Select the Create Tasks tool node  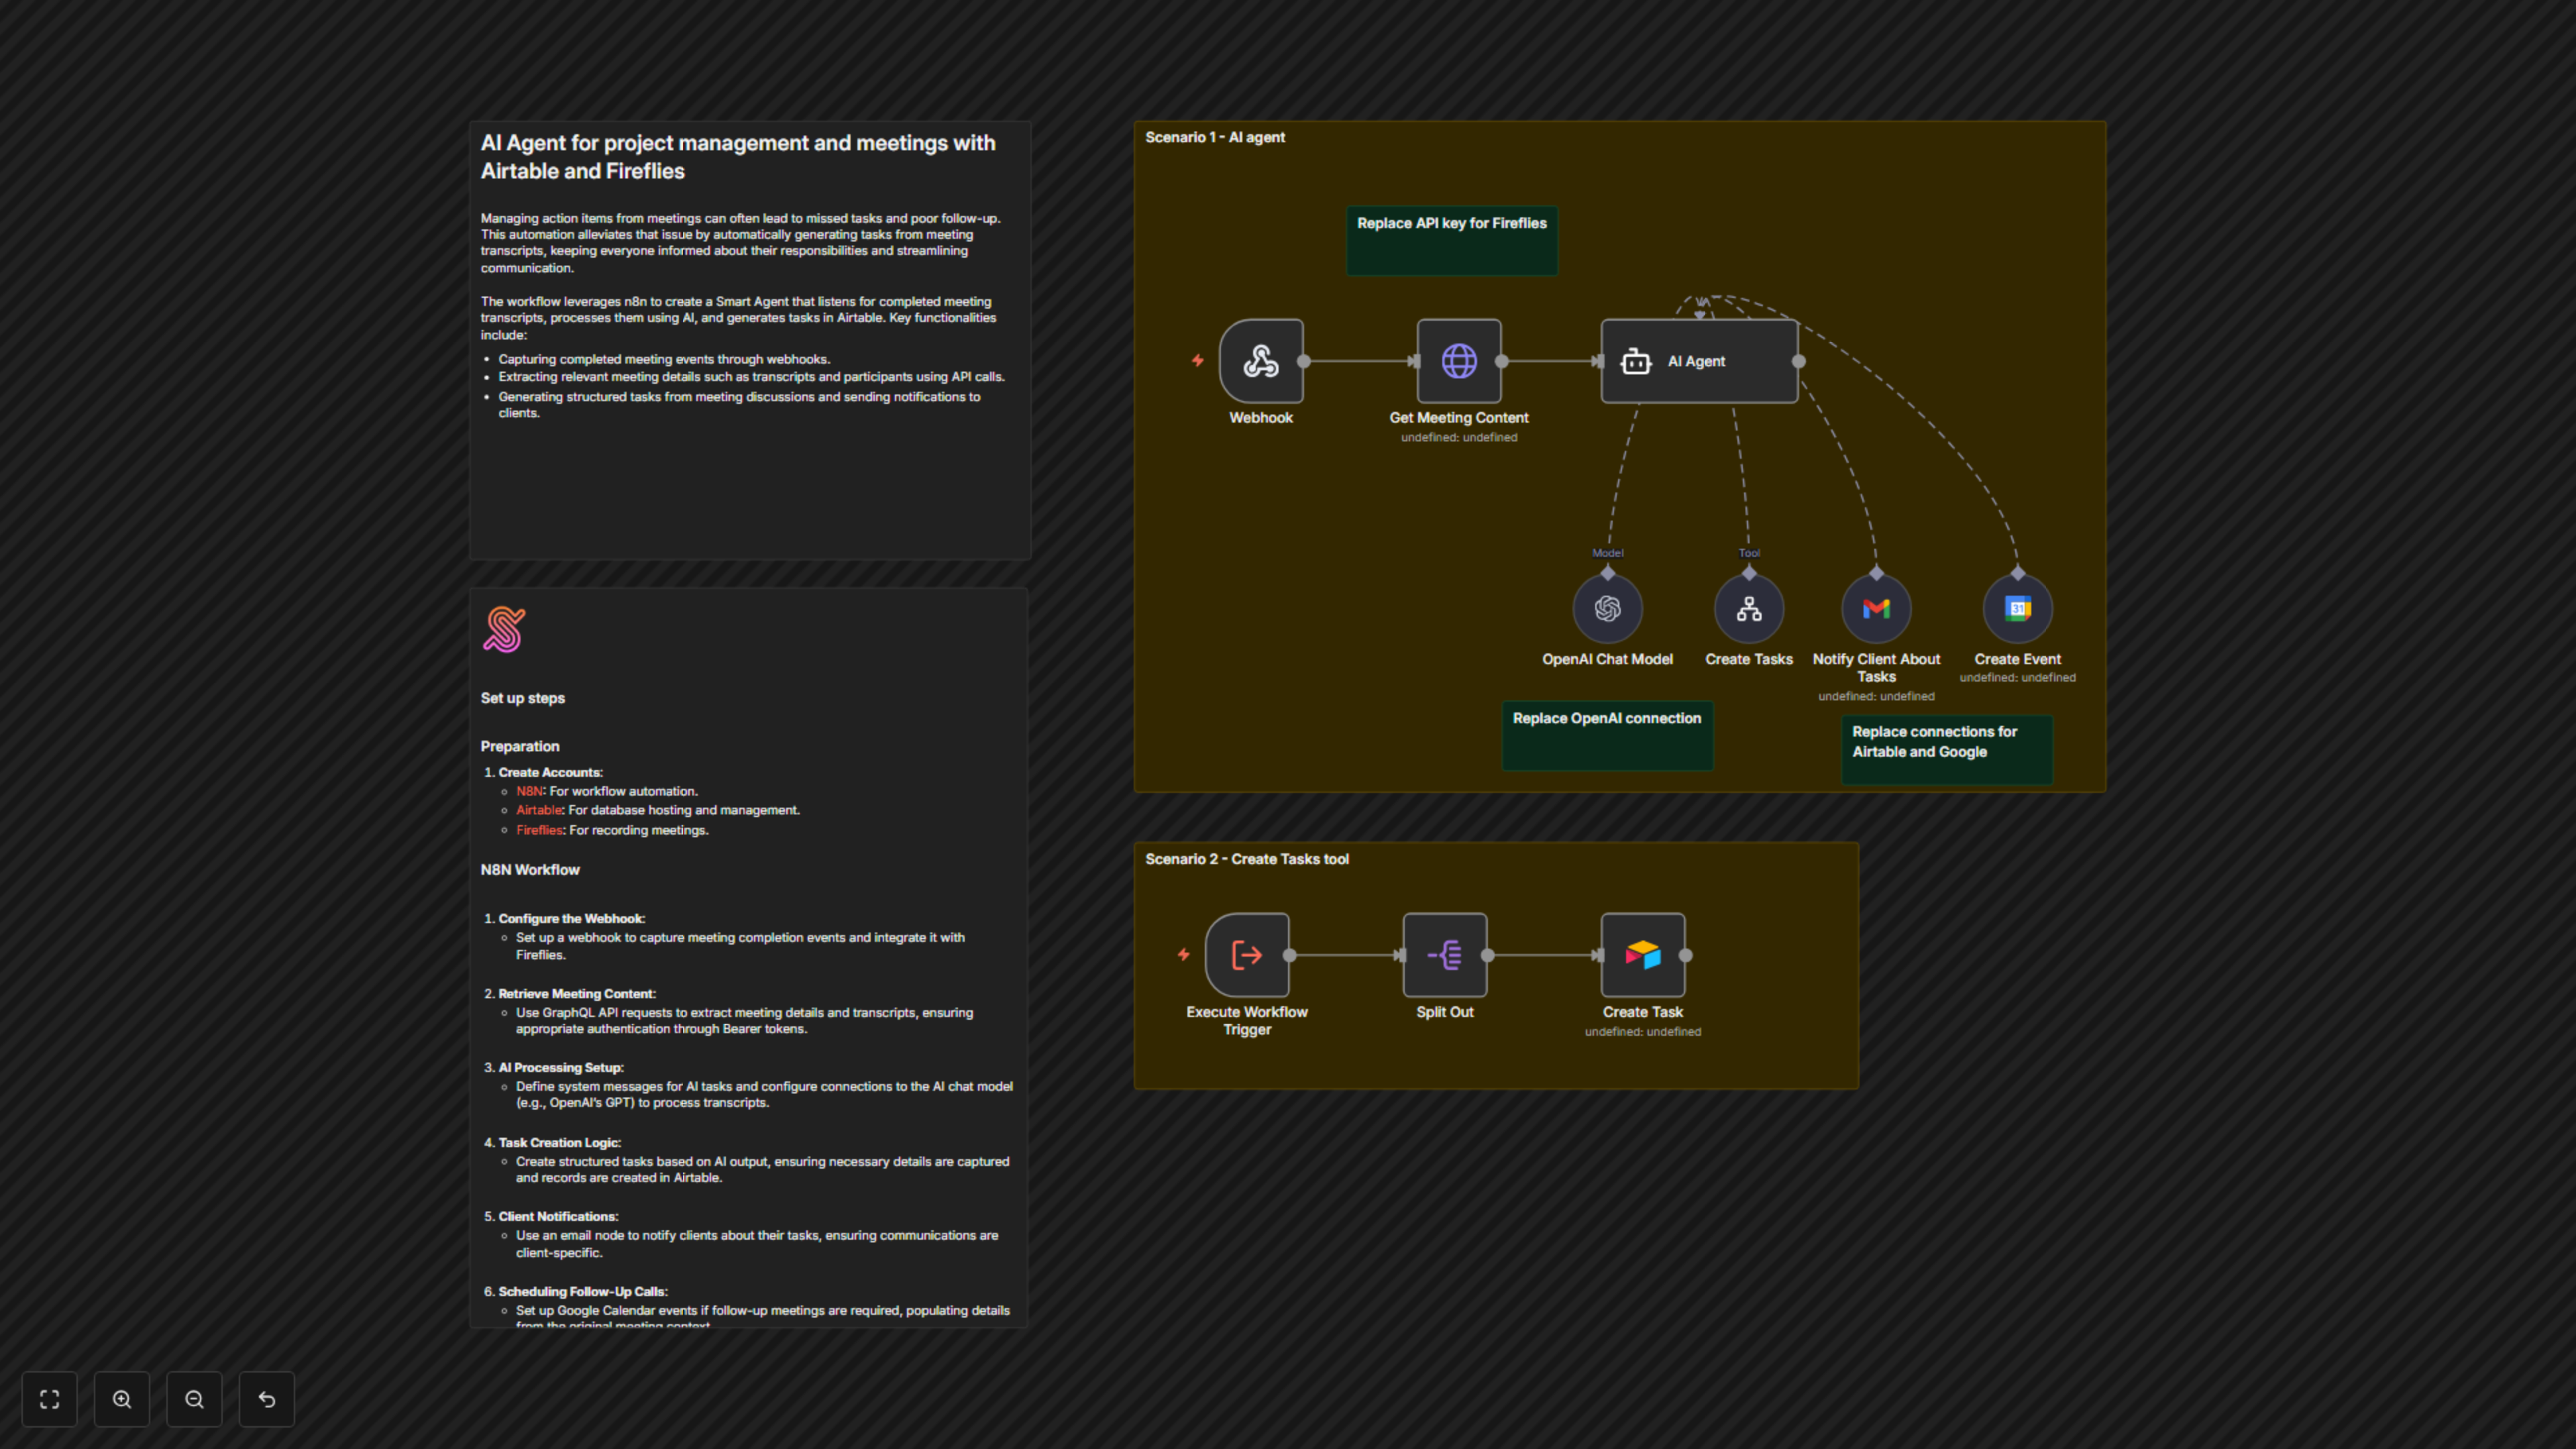pyautogui.click(x=1748, y=609)
